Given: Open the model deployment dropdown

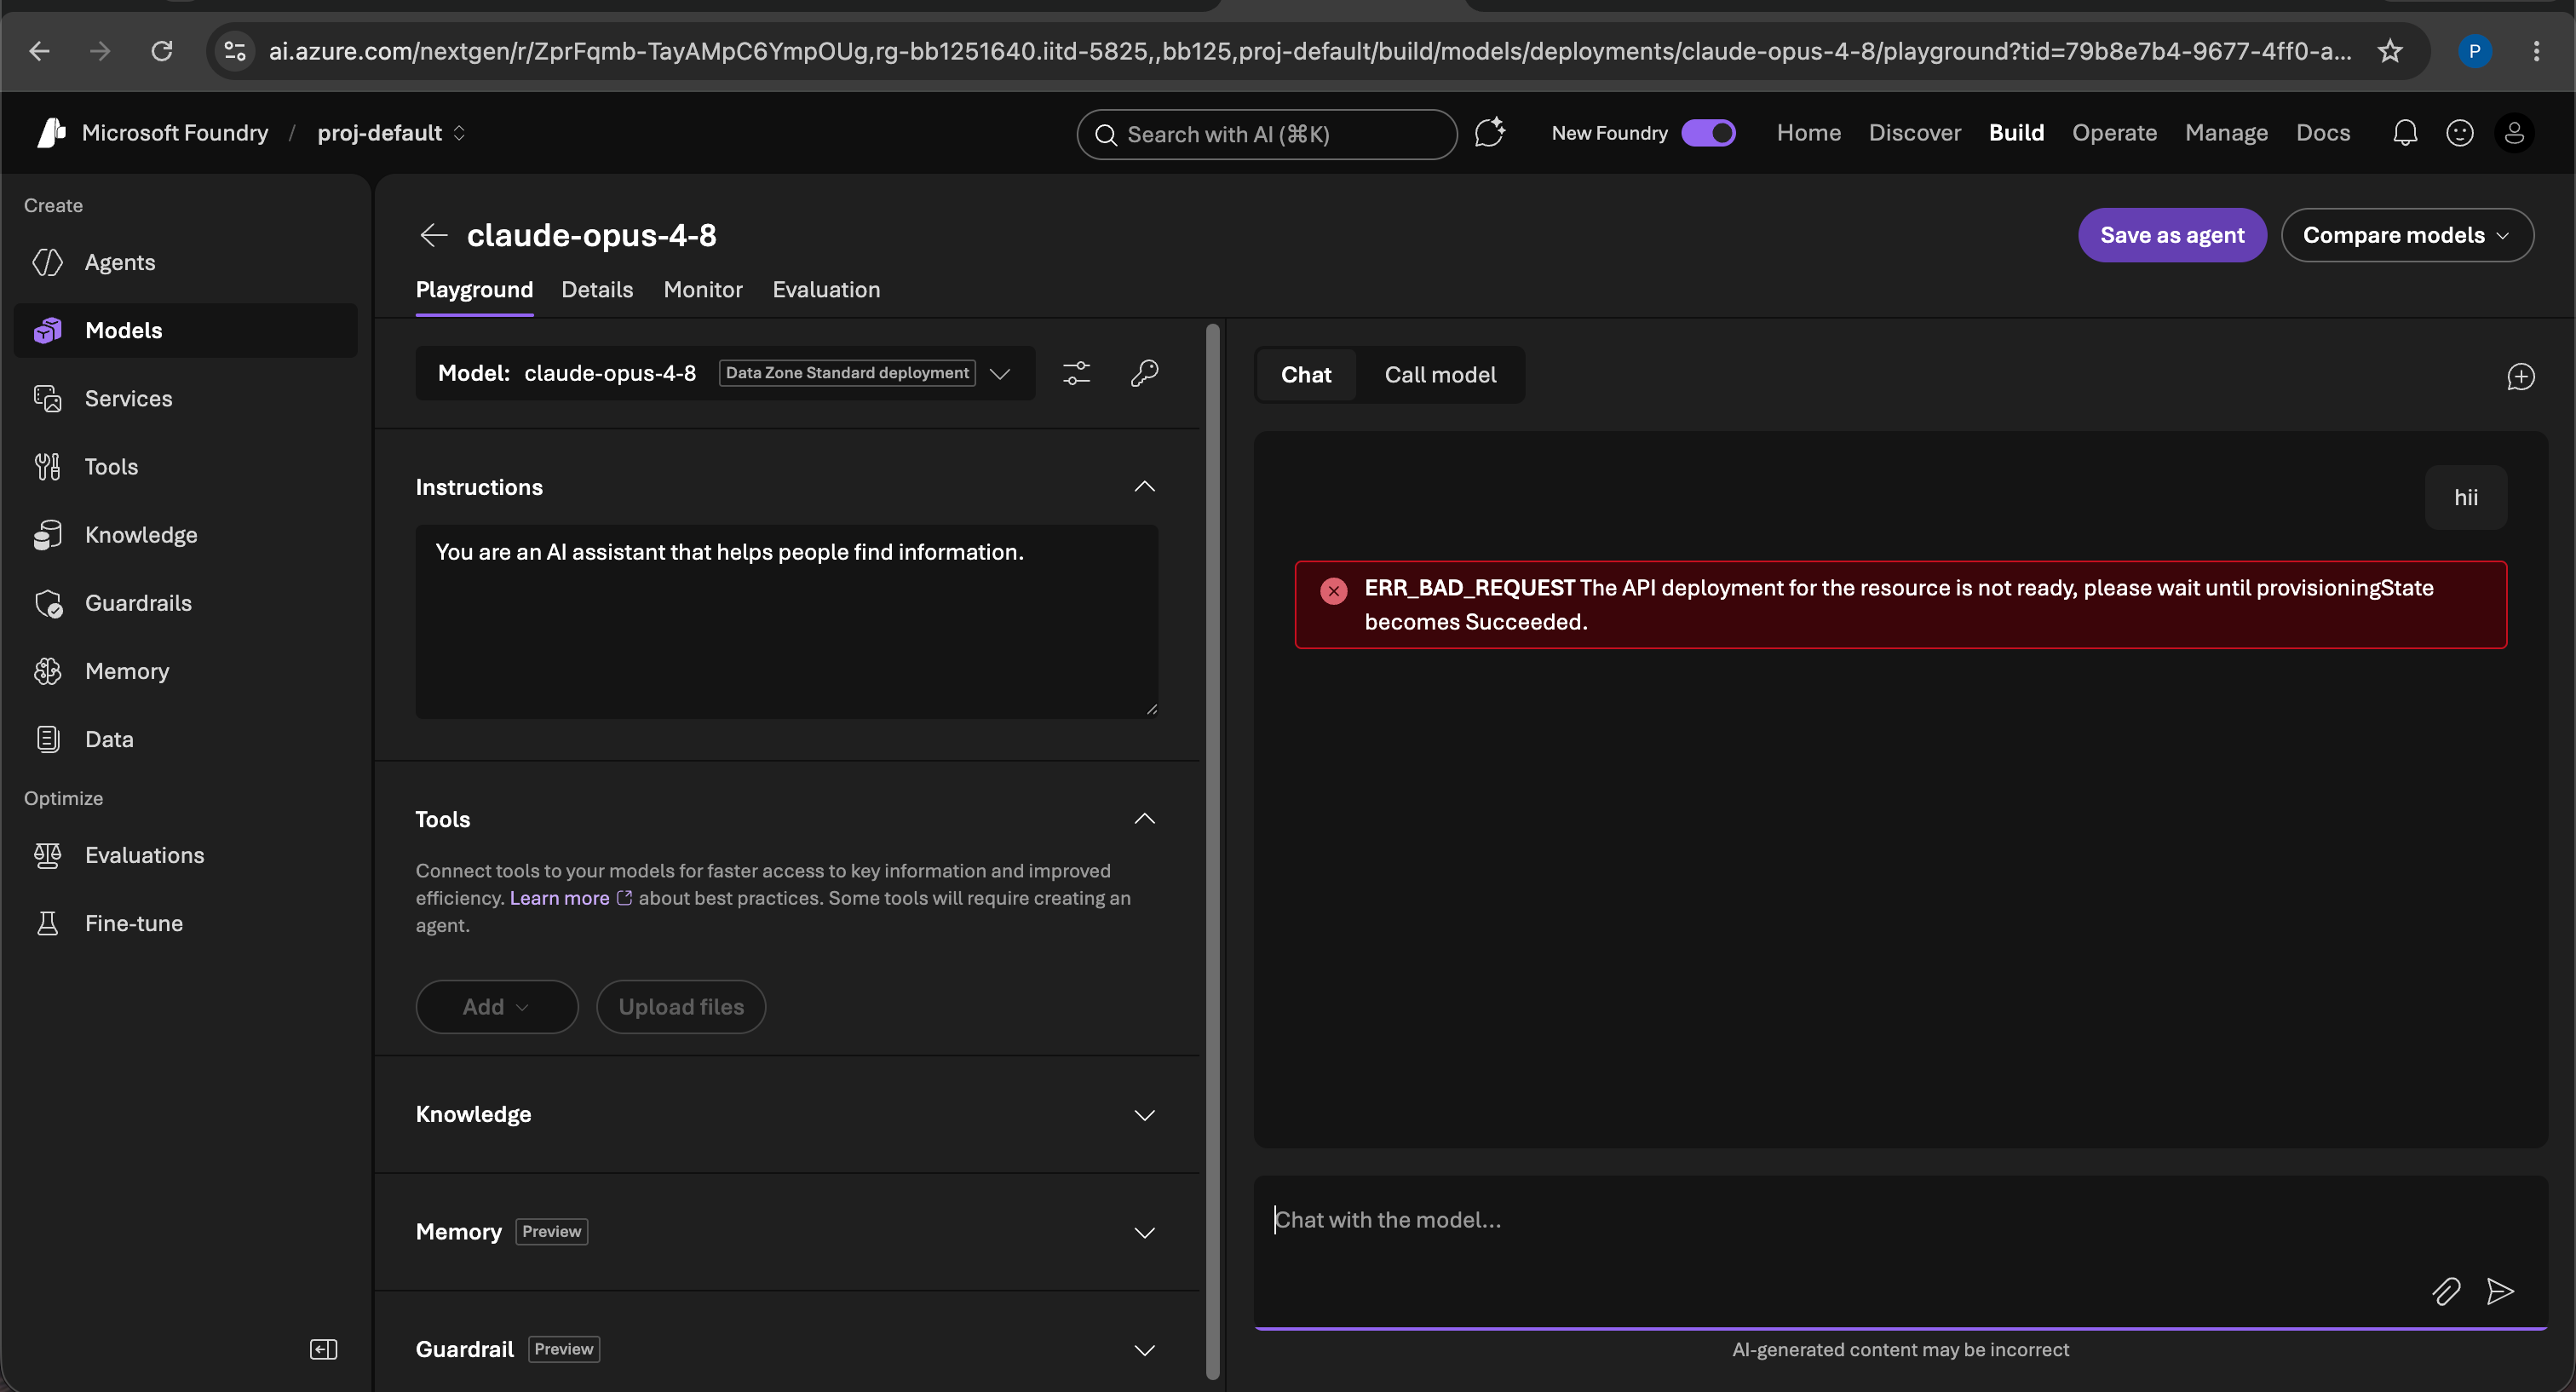Looking at the screenshot, I should click(725, 373).
